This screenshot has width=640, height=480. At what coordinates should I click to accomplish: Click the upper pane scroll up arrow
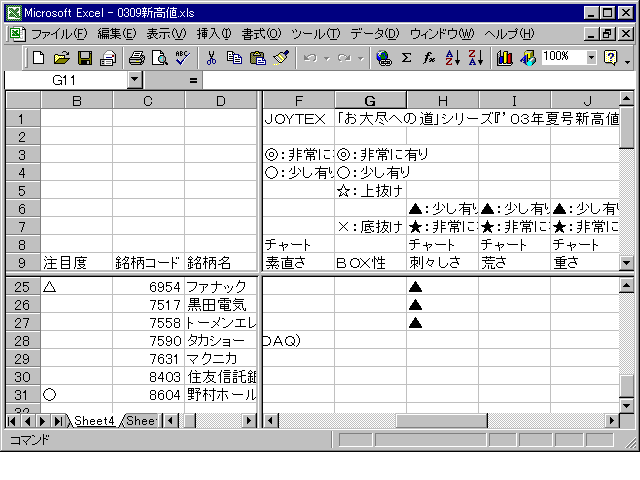[626, 98]
